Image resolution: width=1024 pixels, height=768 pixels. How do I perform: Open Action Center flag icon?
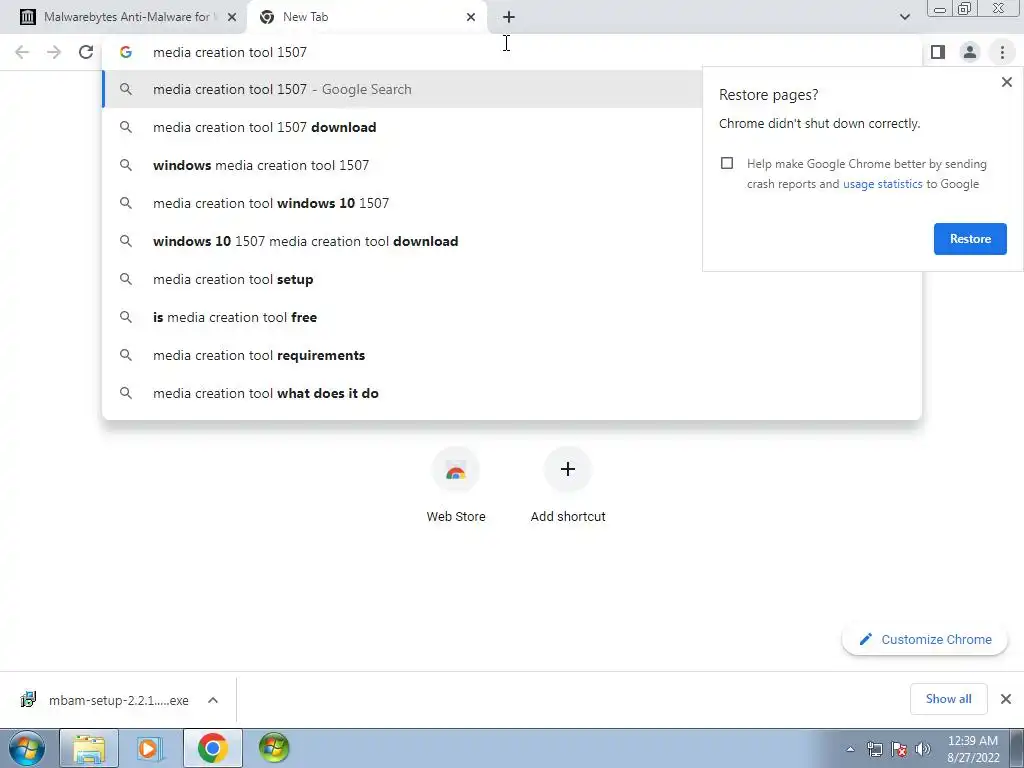tap(899, 749)
